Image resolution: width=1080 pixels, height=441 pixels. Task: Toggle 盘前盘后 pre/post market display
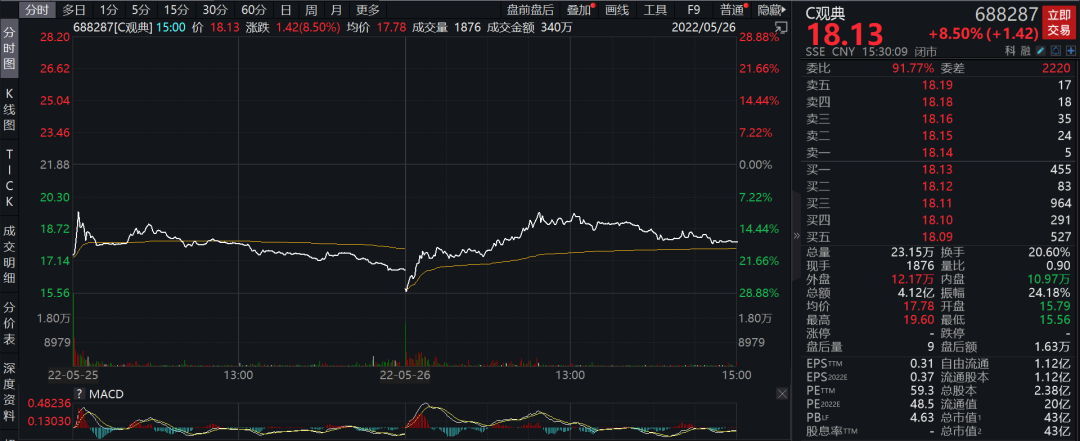(530, 9)
